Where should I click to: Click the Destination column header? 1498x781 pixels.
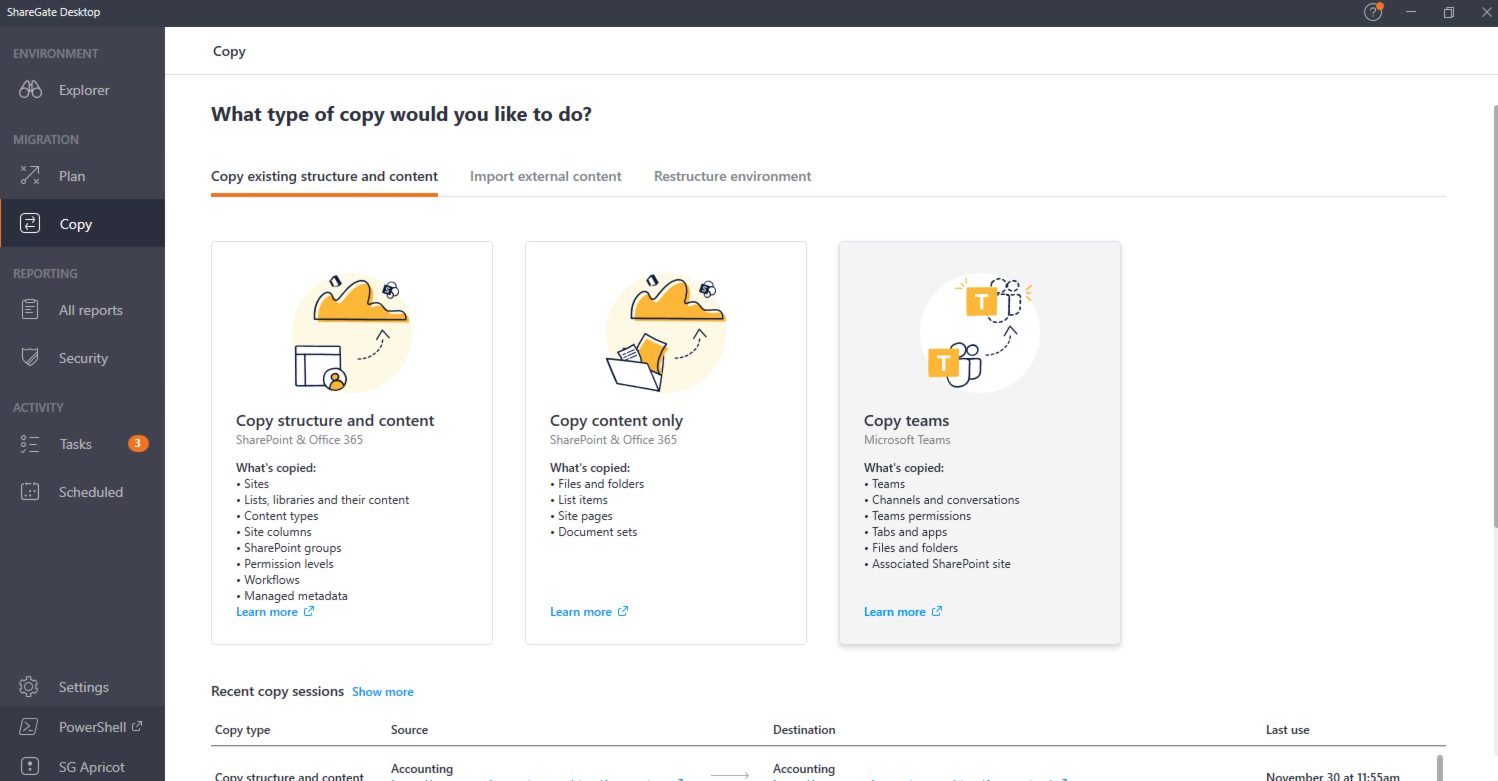804,730
